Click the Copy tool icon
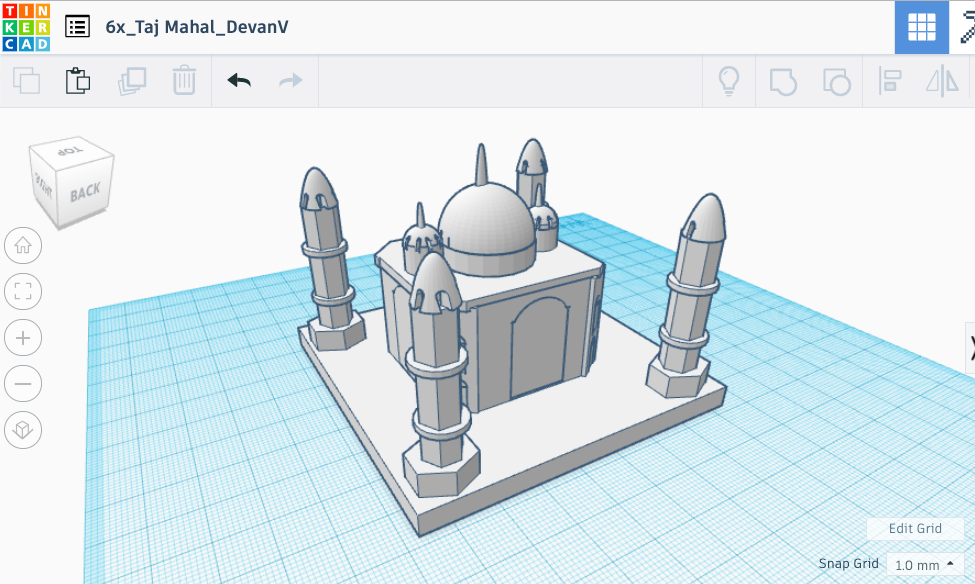 pyautogui.click(x=26, y=81)
